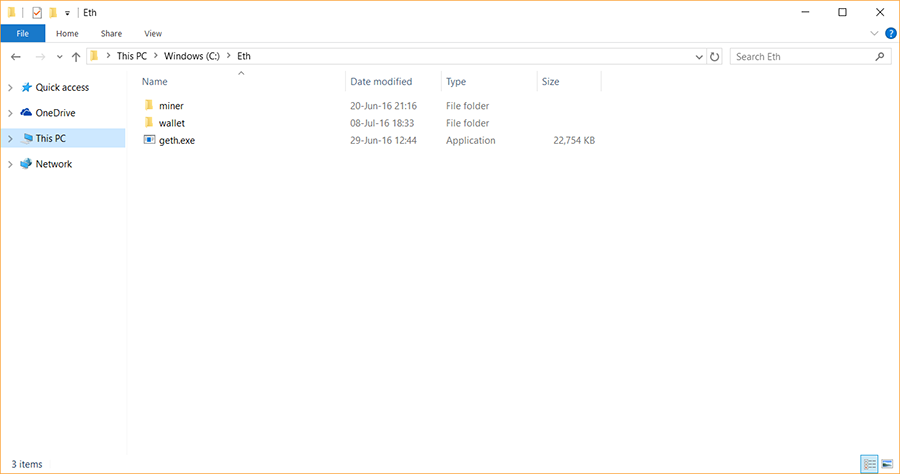
Task: Select the miner folder icon
Action: (x=149, y=105)
